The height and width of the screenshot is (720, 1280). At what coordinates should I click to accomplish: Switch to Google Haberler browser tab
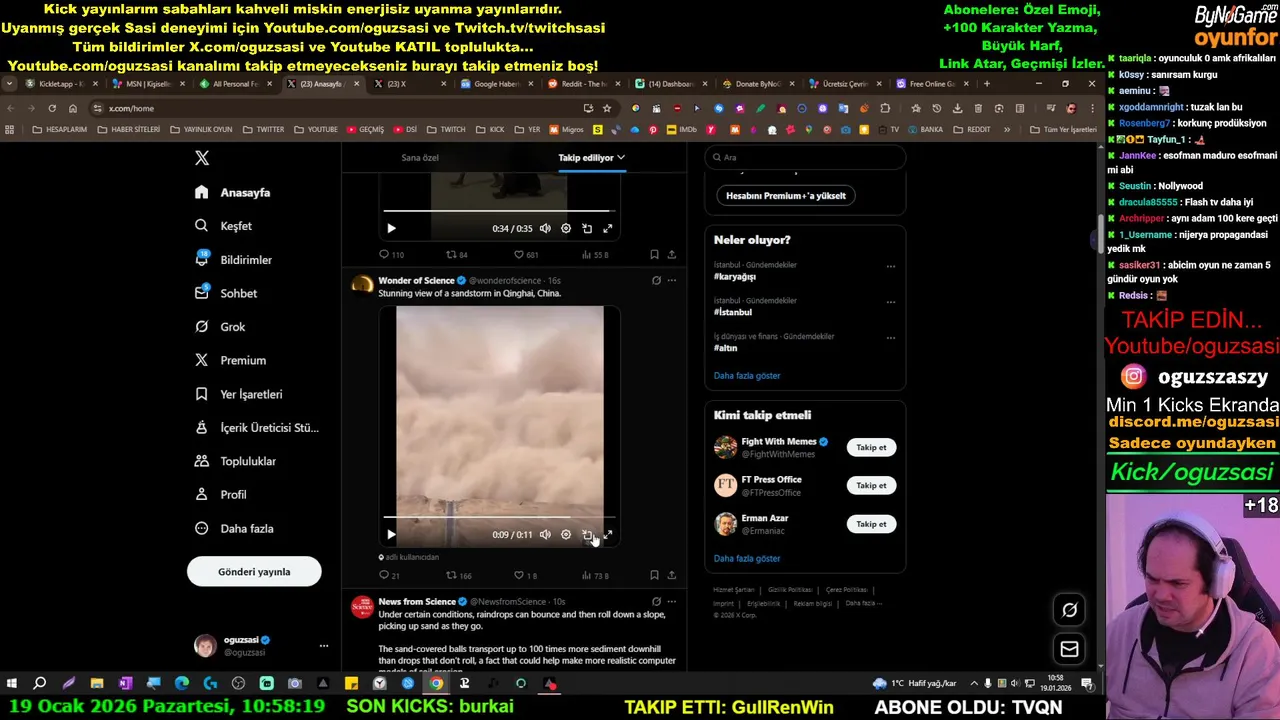point(497,84)
